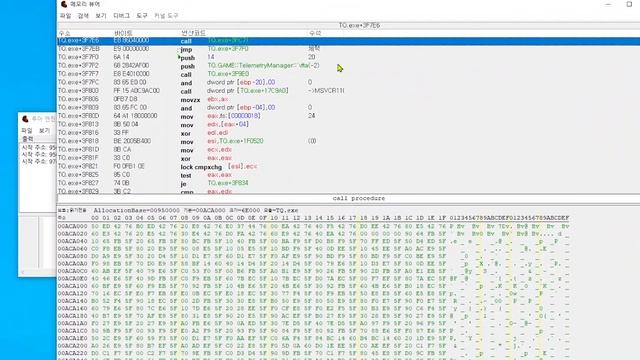
Task: Click the 연산코드 column header
Action: point(193,33)
